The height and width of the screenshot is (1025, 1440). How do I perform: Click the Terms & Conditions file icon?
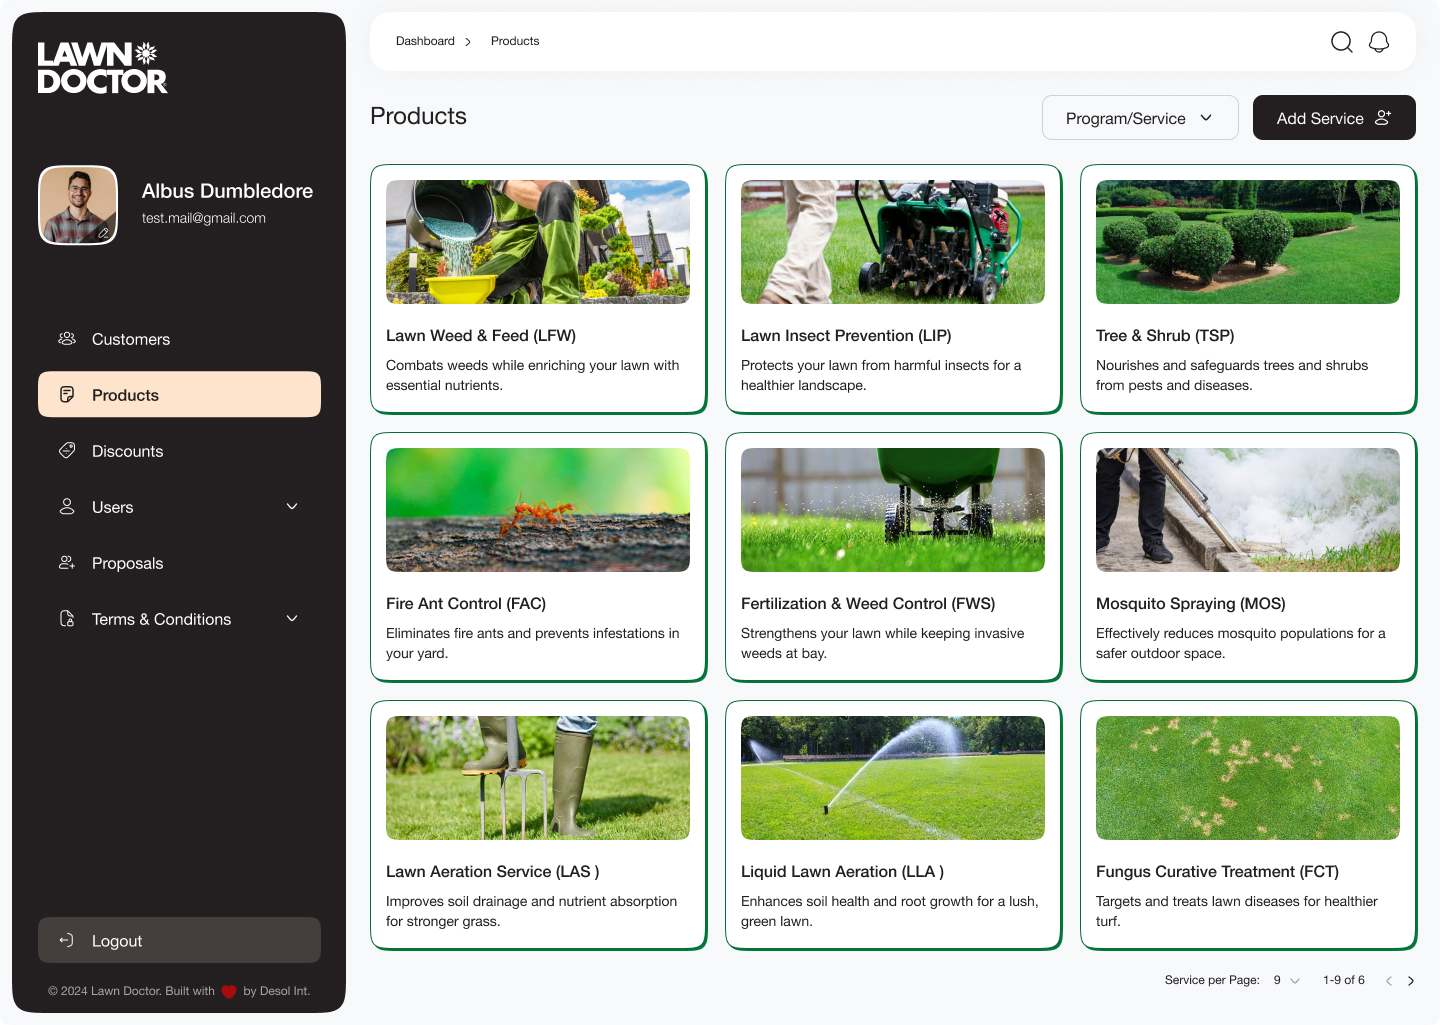pyautogui.click(x=67, y=619)
